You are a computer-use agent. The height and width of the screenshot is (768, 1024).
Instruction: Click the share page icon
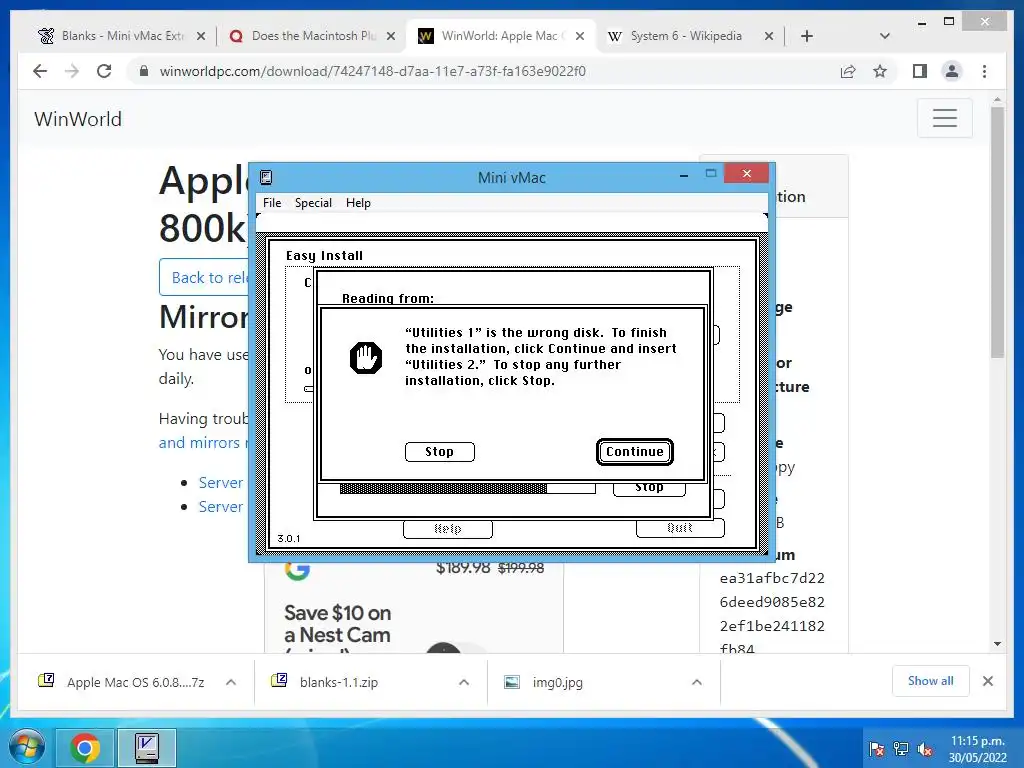click(x=848, y=71)
